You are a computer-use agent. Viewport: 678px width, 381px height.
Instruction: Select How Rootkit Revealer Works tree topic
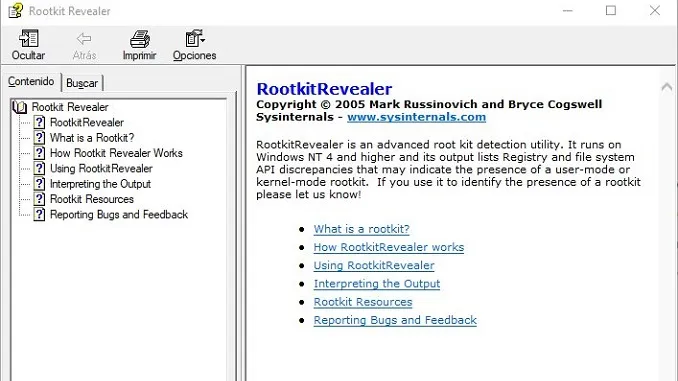coord(116,153)
